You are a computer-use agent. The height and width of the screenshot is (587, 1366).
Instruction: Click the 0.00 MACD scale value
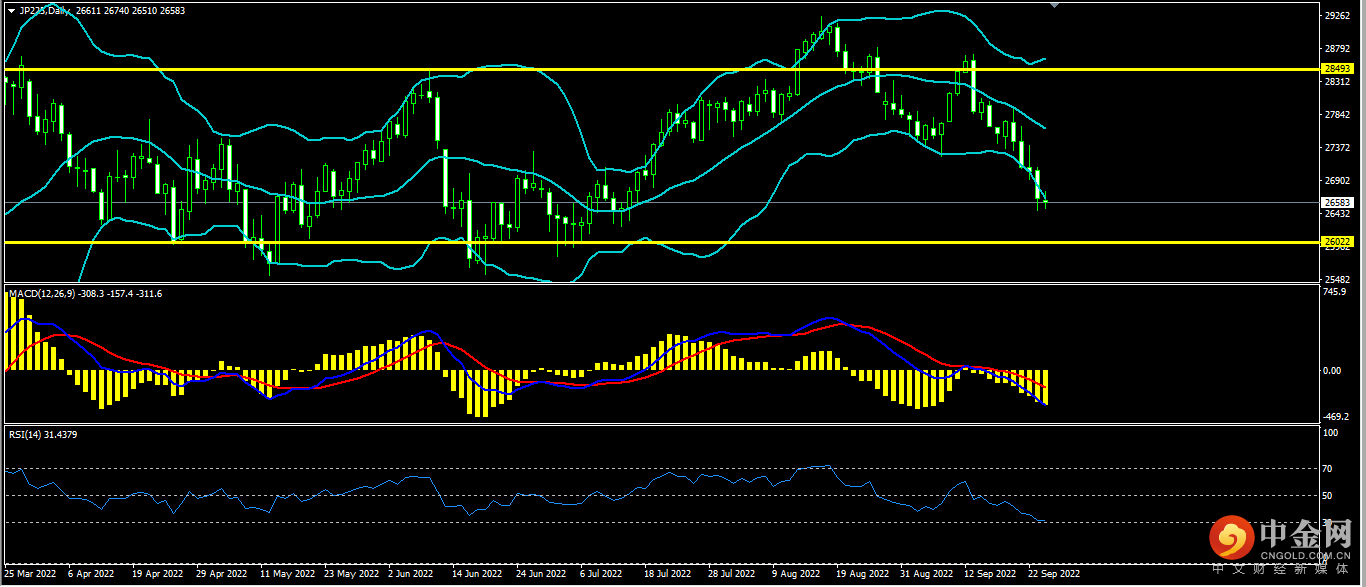tap(1333, 371)
